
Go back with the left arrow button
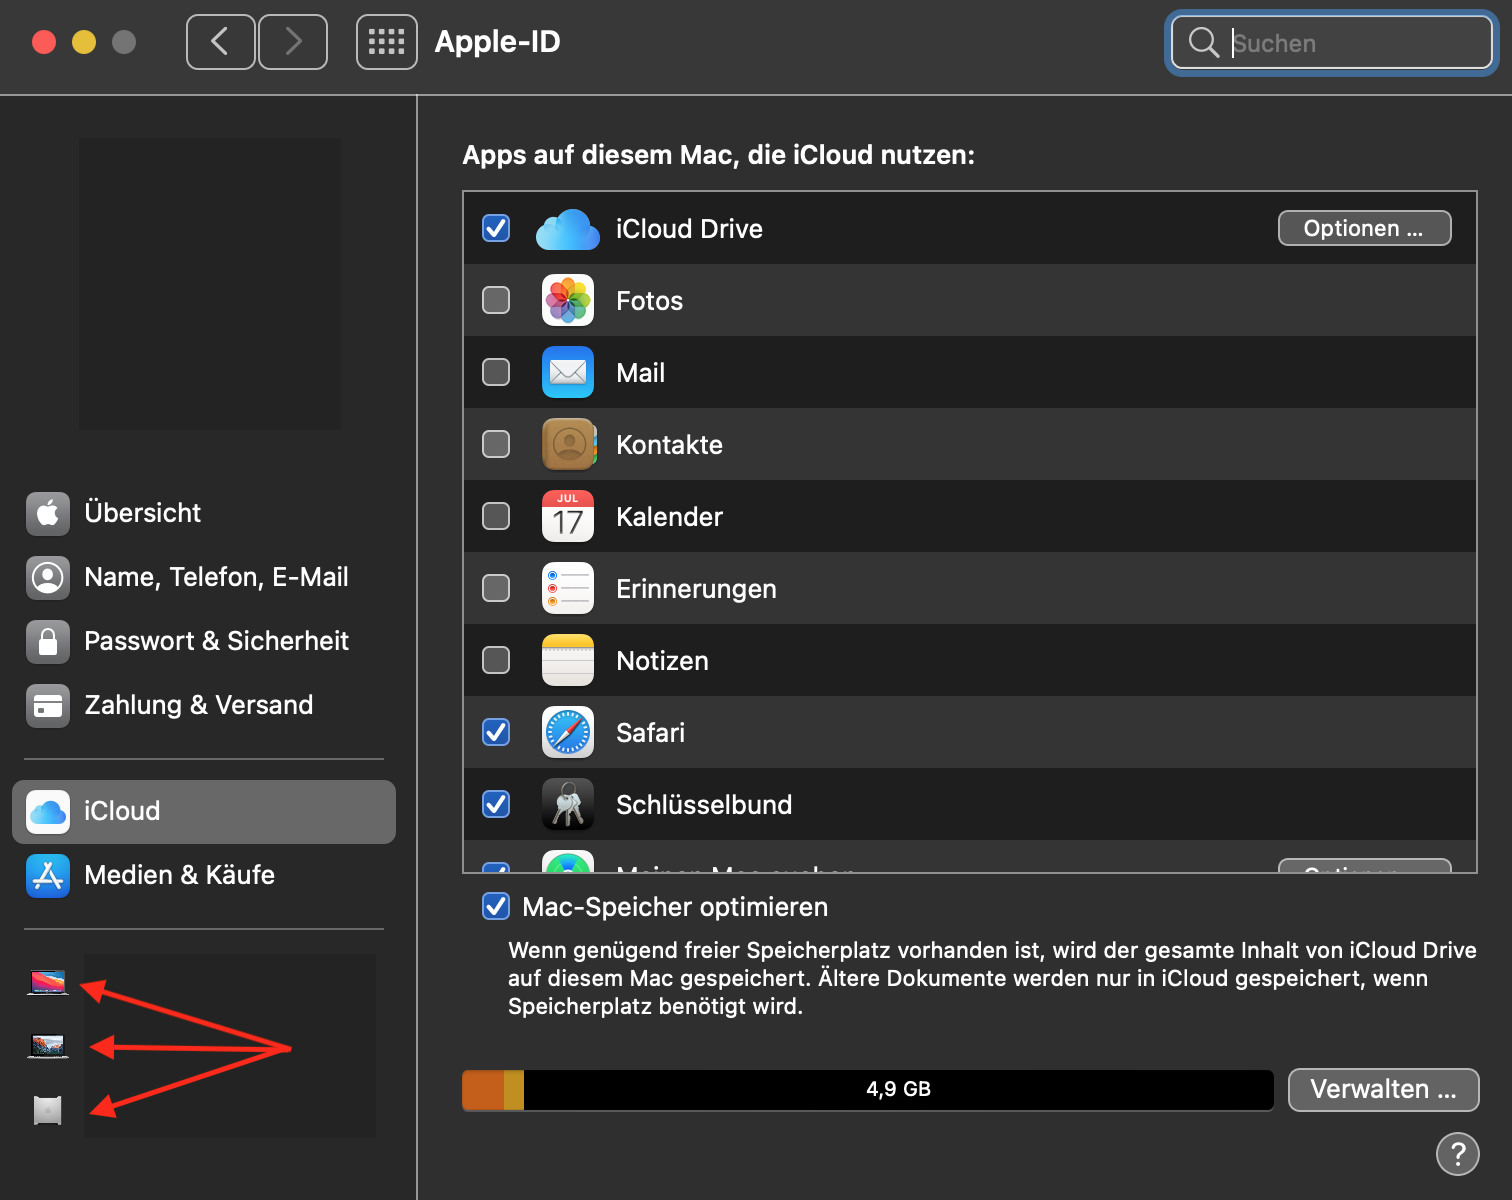click(220, 42)
